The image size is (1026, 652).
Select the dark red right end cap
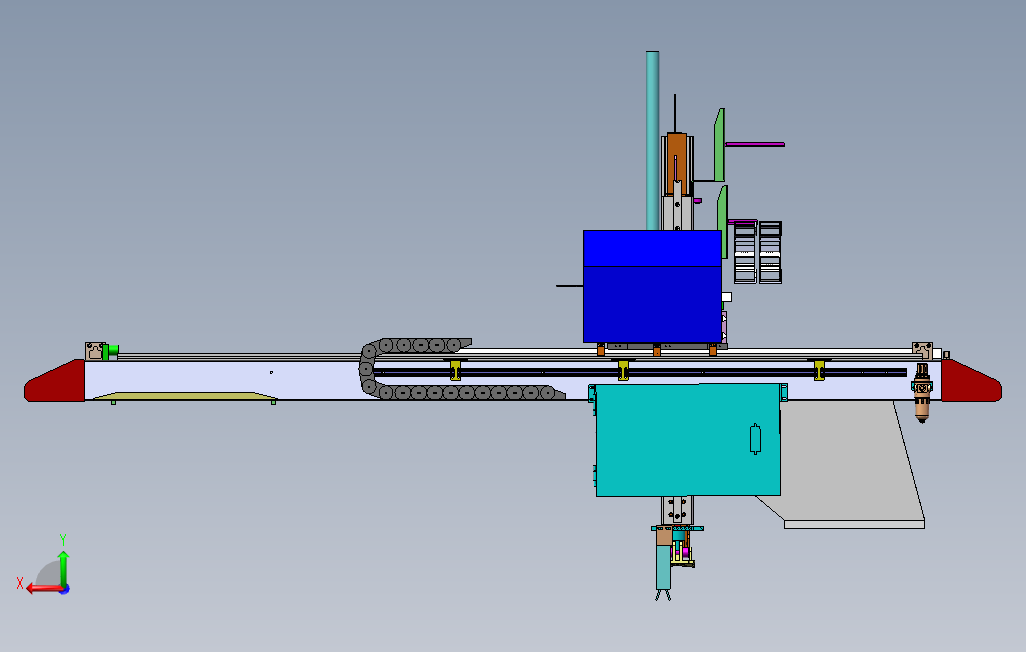(971, 381)
